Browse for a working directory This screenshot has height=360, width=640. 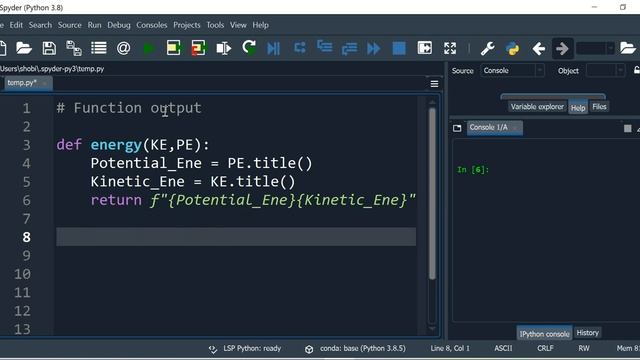[x=627, y=49]
